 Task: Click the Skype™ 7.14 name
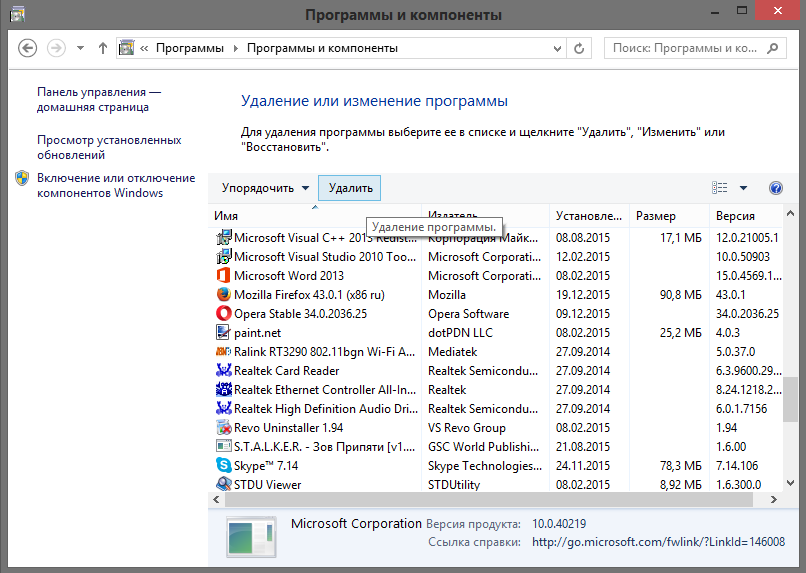(266, 466)
